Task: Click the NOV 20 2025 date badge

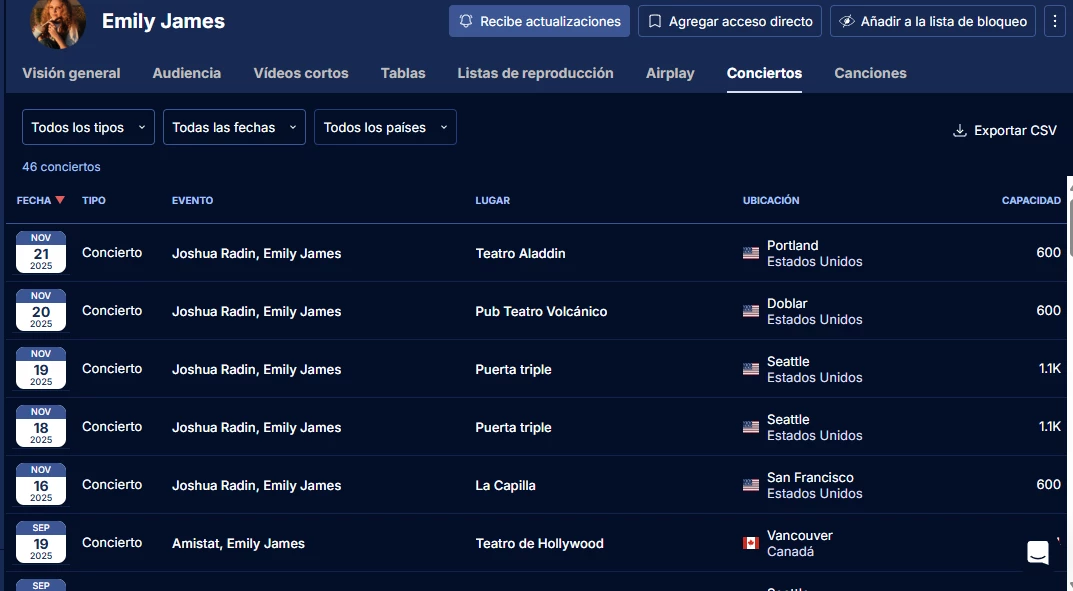Action: coord(41,311)
